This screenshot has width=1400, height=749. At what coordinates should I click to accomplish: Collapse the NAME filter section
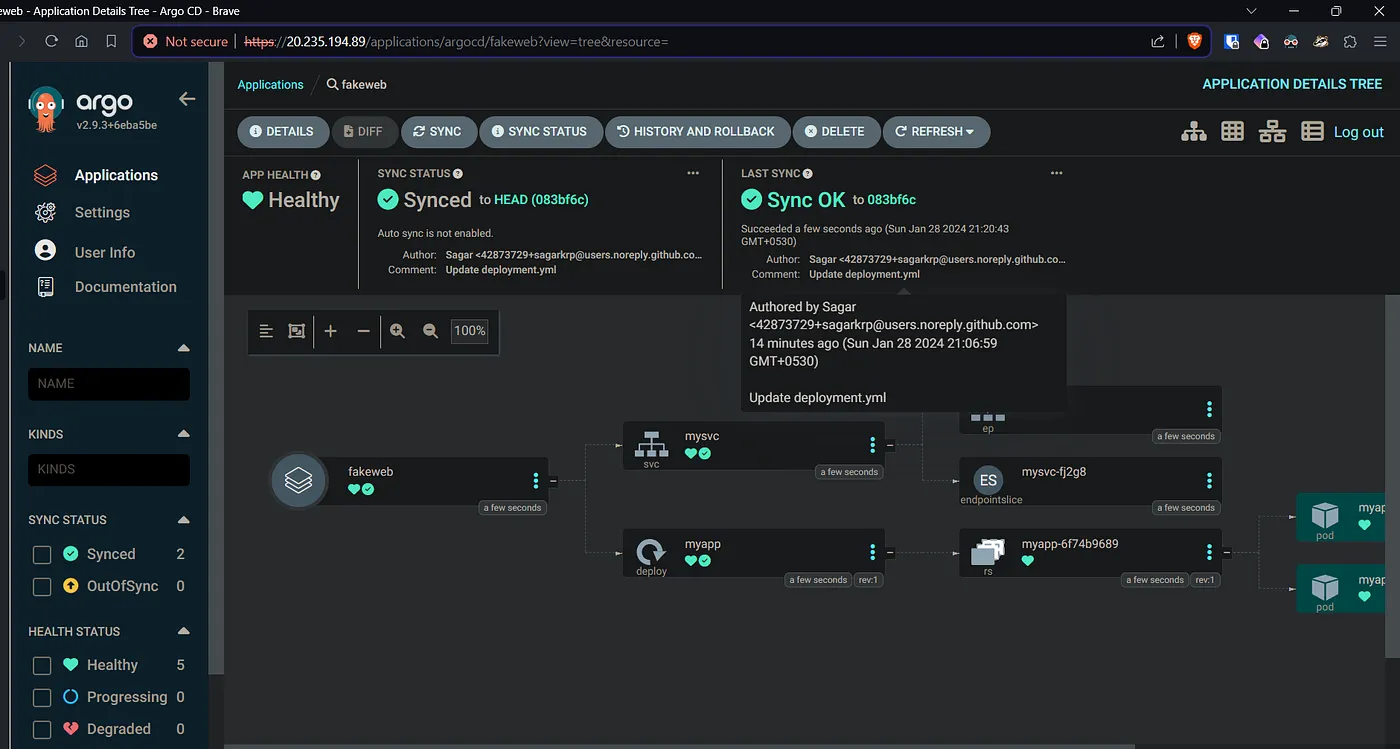coord(183,348)
